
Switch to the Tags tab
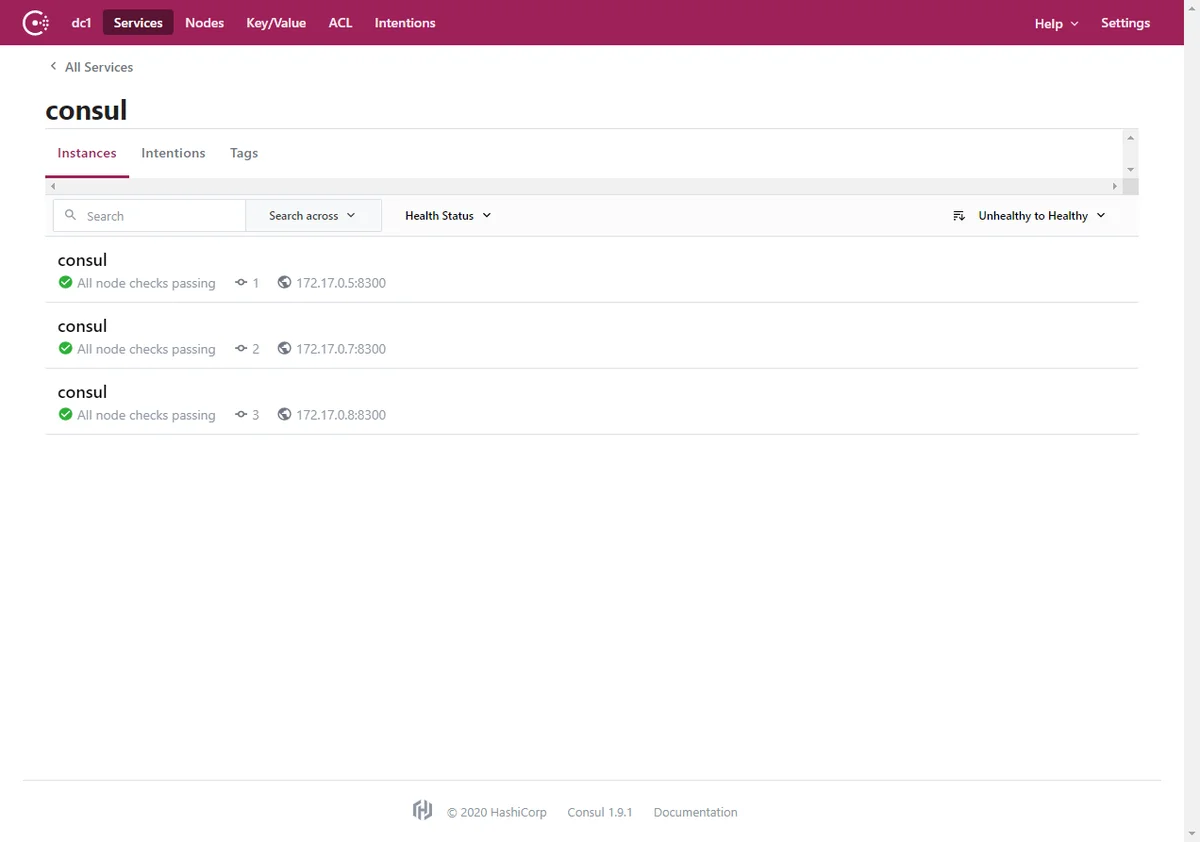click(244, 153)
